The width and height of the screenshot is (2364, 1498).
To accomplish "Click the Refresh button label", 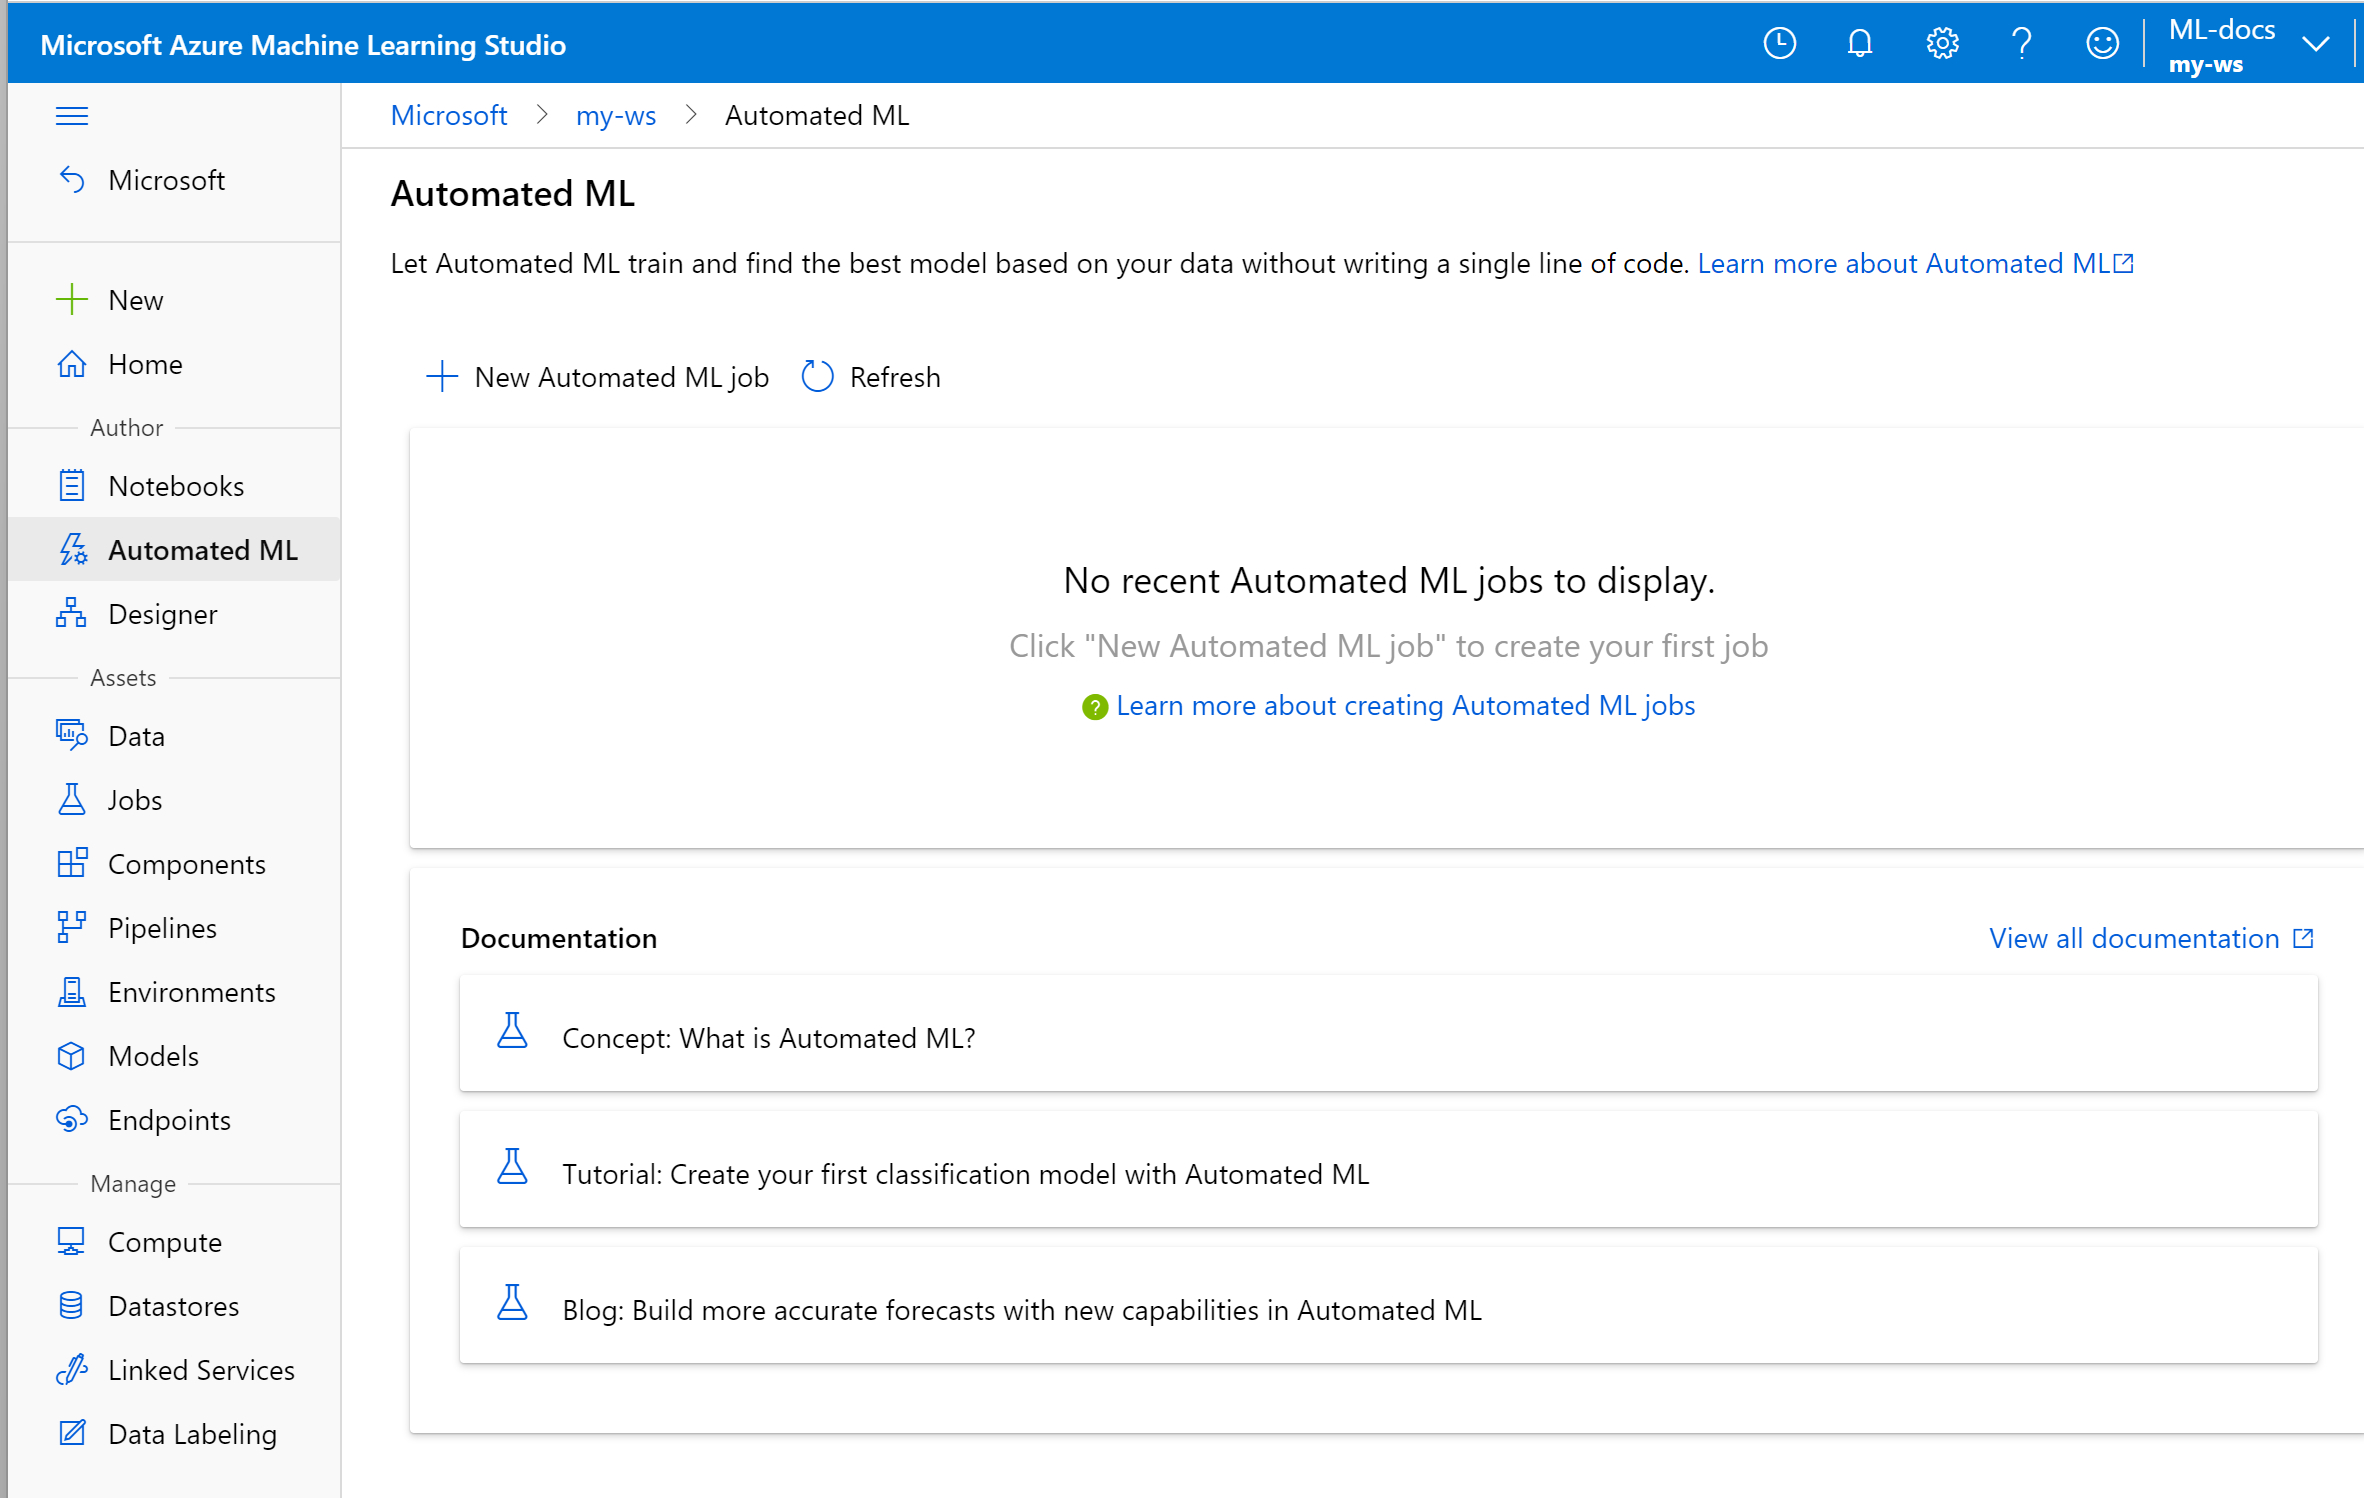I will coord(895,377).
